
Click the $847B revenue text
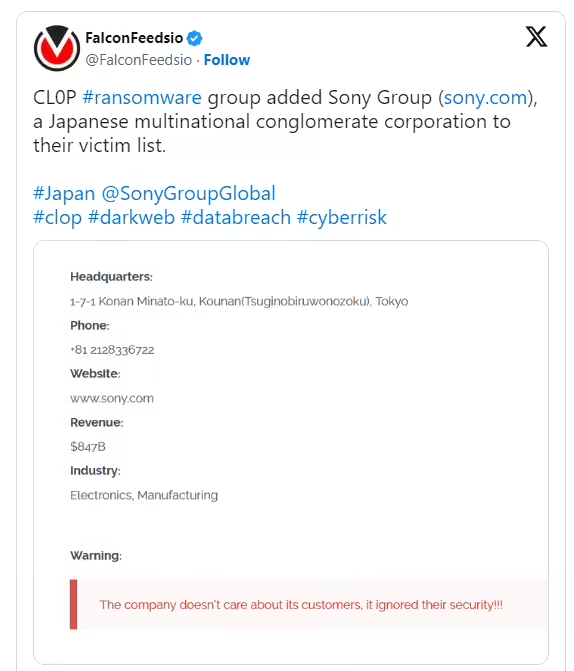[x=88, y=447]
